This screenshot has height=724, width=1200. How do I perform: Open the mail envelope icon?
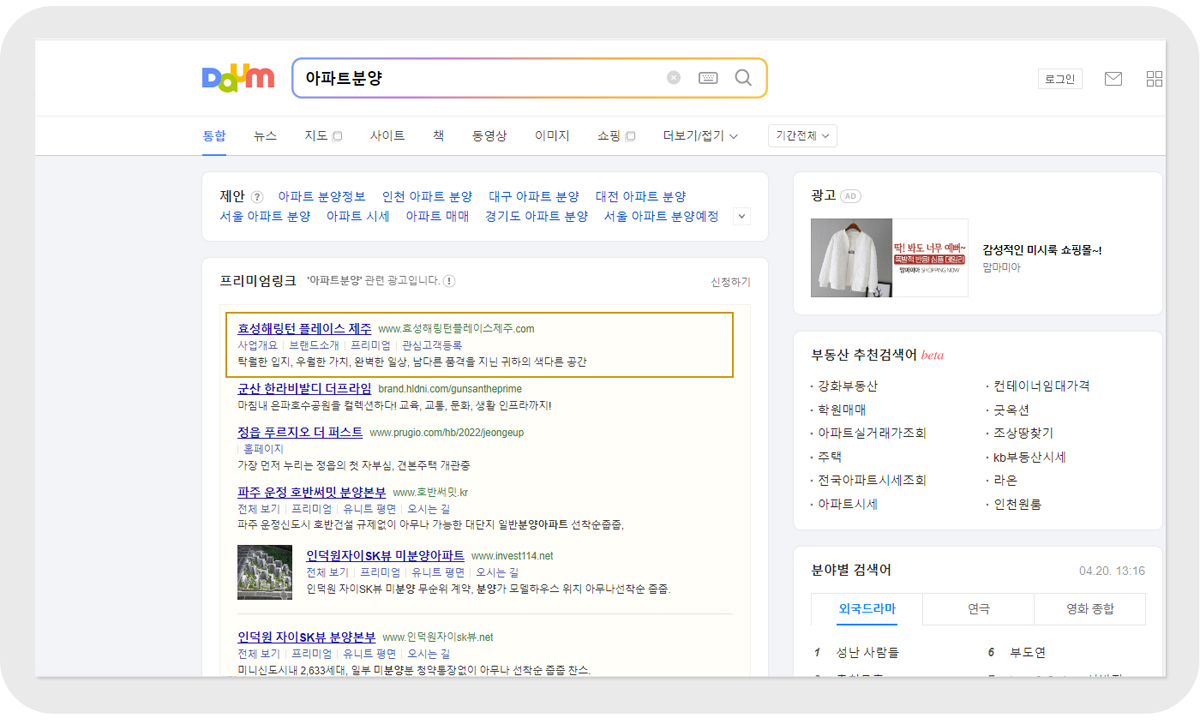[1113, 79]
